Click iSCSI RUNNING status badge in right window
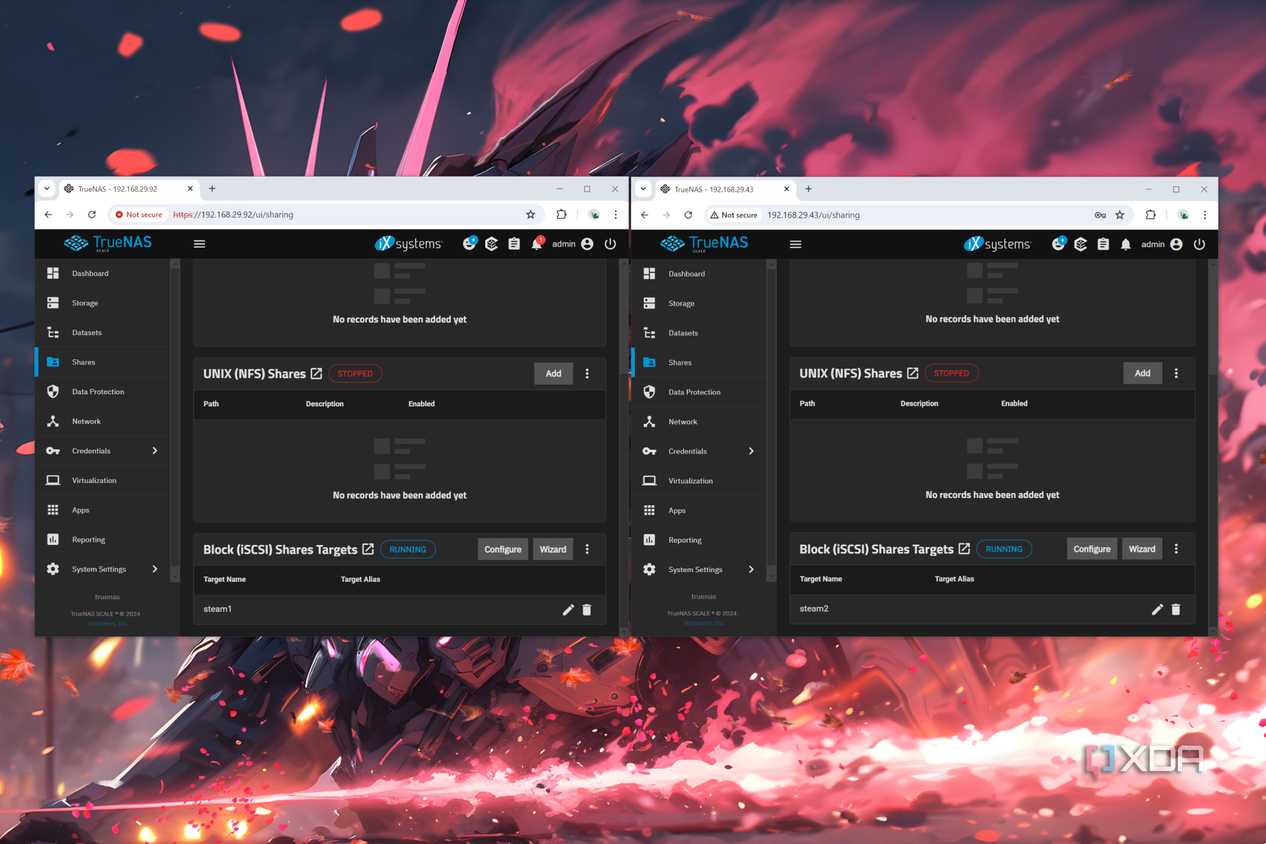The height and width of the screenshot is (844, 1266). (1004, 549)
